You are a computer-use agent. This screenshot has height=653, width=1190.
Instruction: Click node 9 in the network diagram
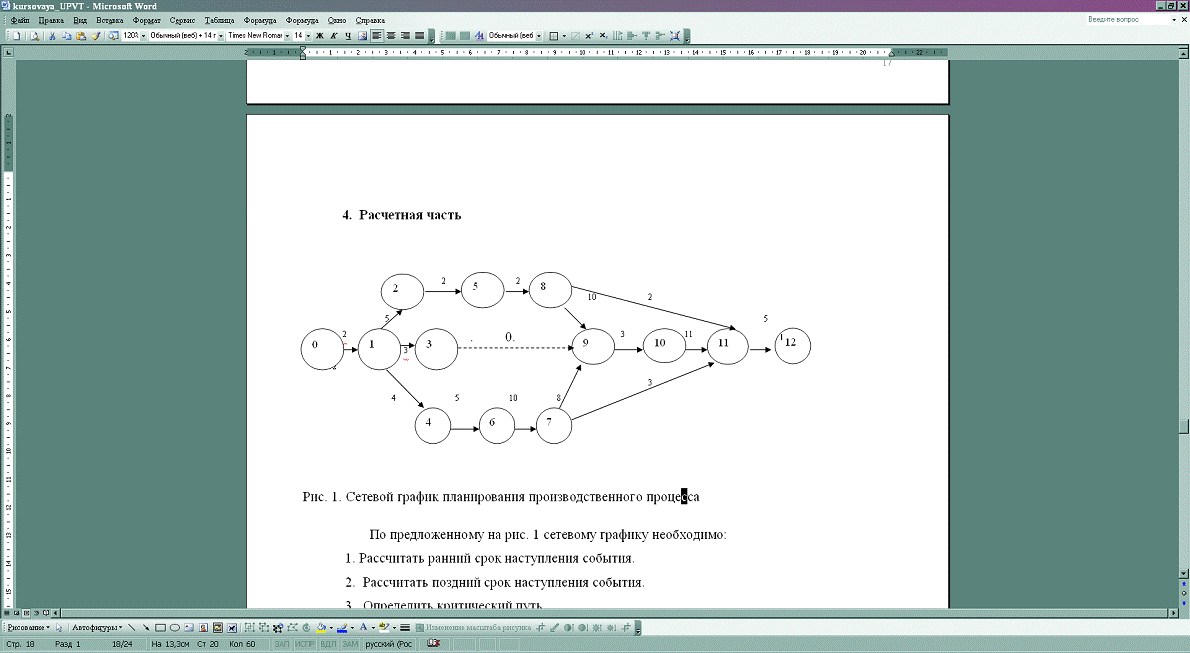(x=593, y=346)
